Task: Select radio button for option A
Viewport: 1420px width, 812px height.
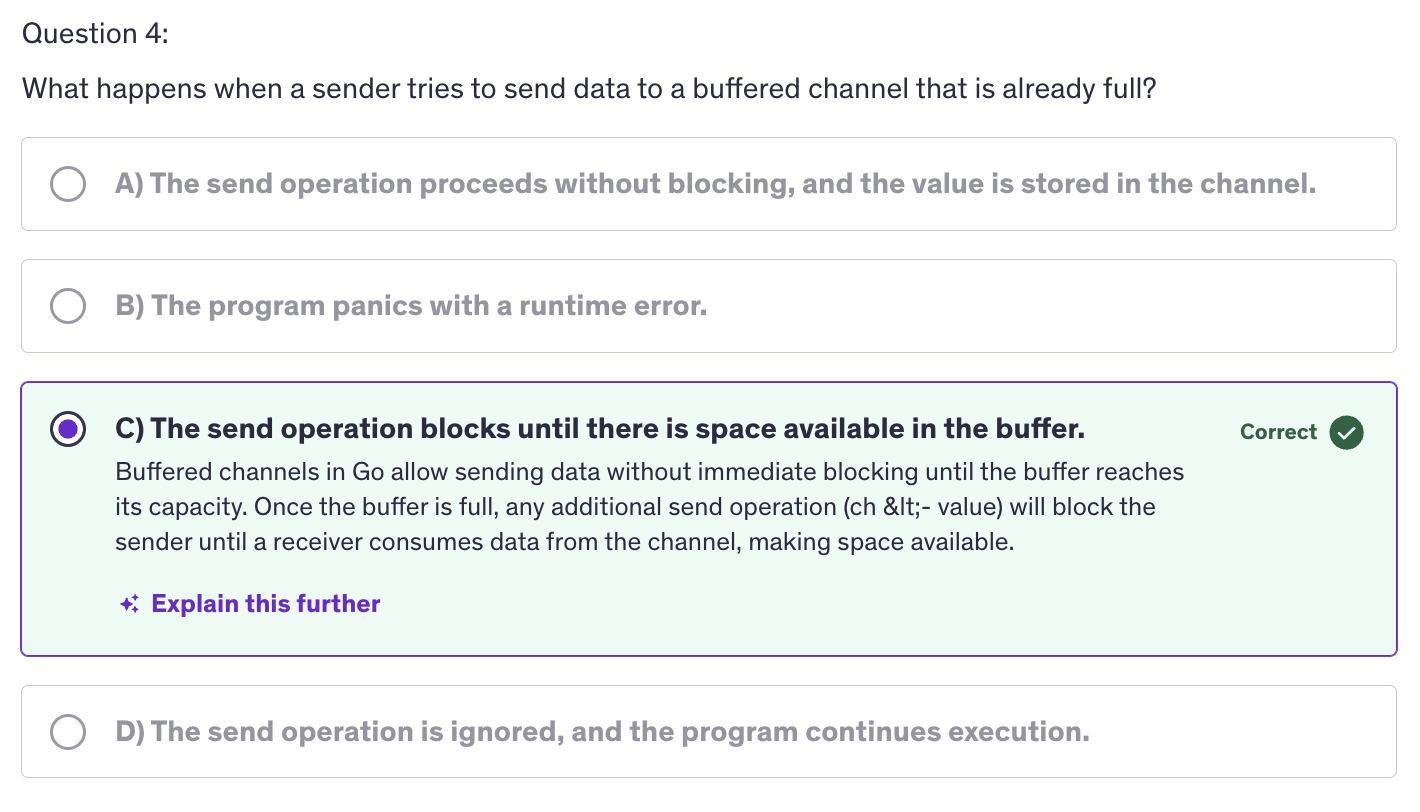Action: point(68,184)
